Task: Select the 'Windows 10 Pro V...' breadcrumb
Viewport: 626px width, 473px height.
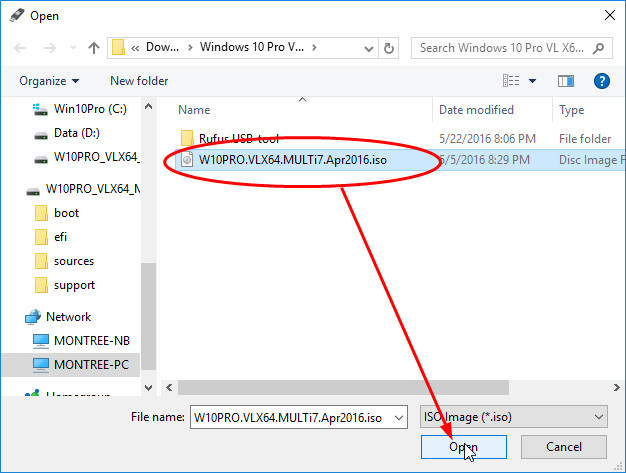Action: coord(252,47)
